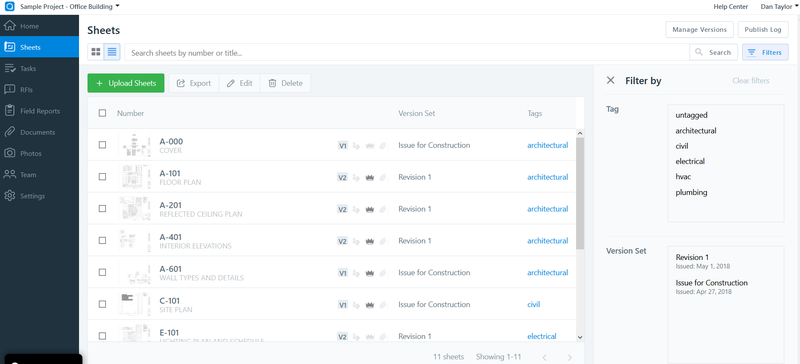Open the A-000 sheet thumbnail
The image size is (800, 364).
135,145
